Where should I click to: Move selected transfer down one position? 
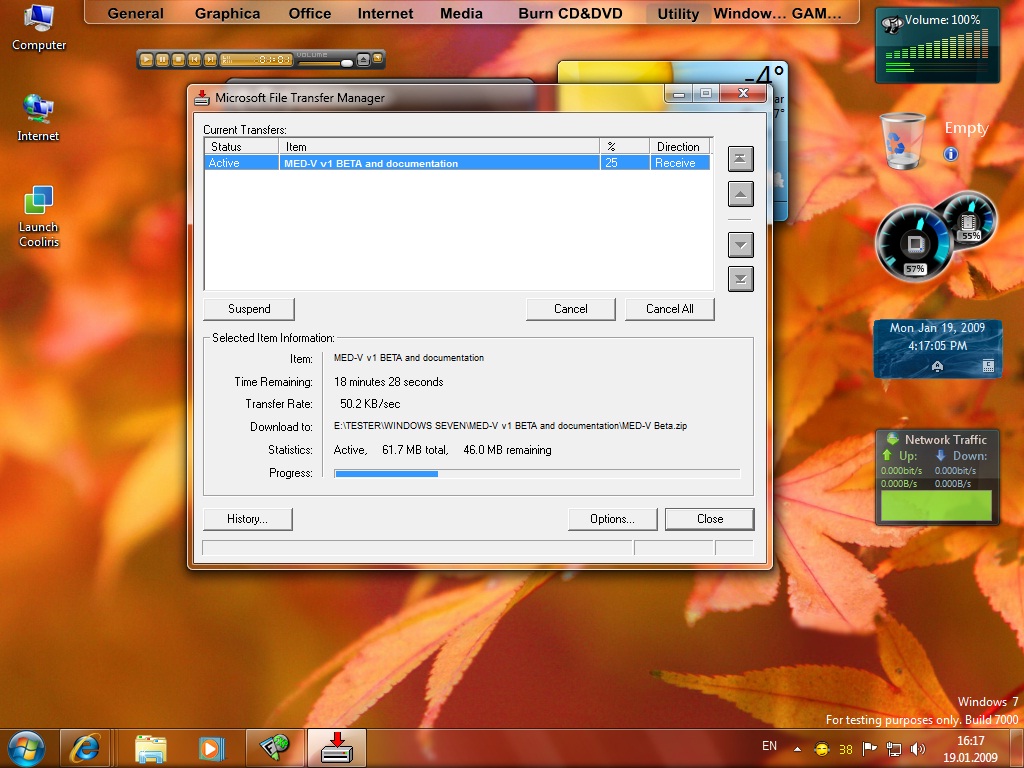(x=741, y=245)
